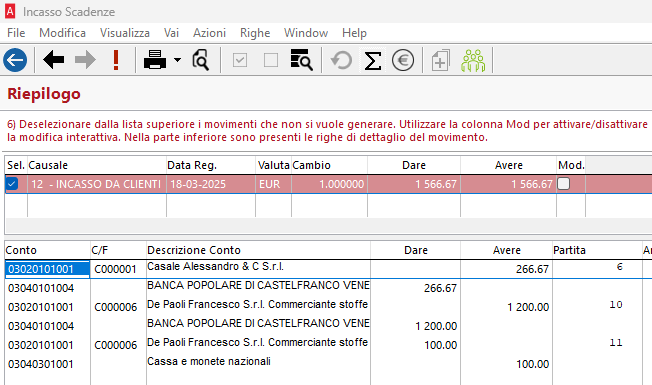652x385 pixels.
Task: Click the EUR currency cell
Action: (273, 184)
